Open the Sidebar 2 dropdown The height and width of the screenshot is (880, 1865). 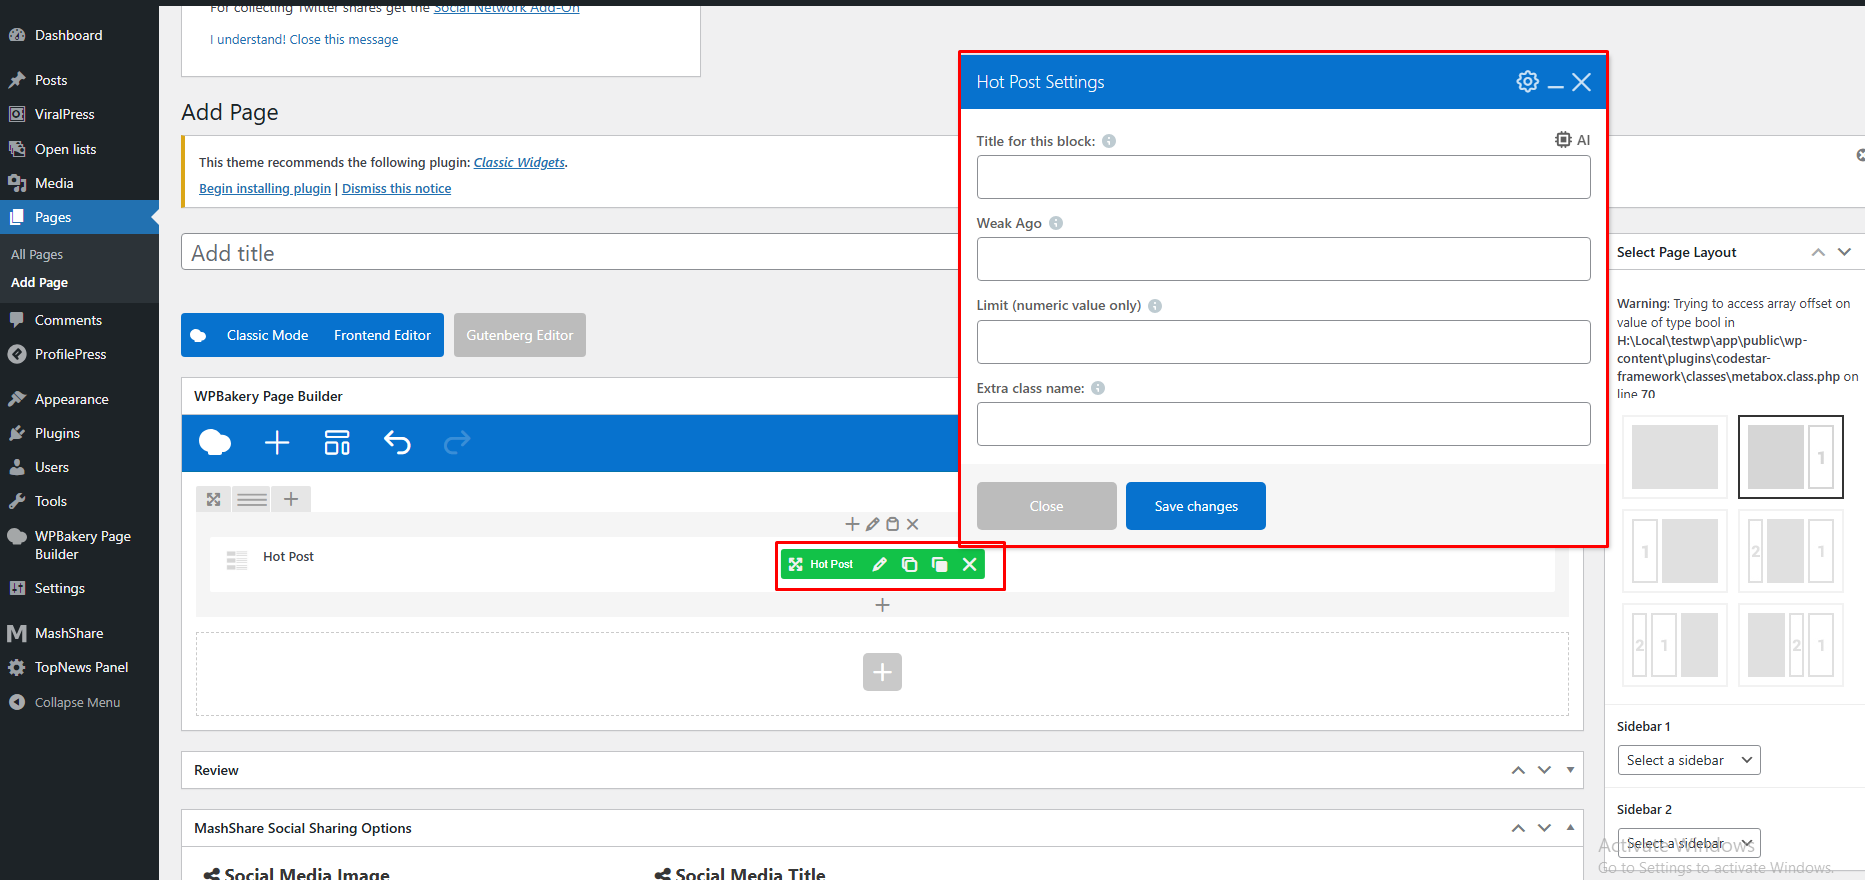(x=1689, y=843)
